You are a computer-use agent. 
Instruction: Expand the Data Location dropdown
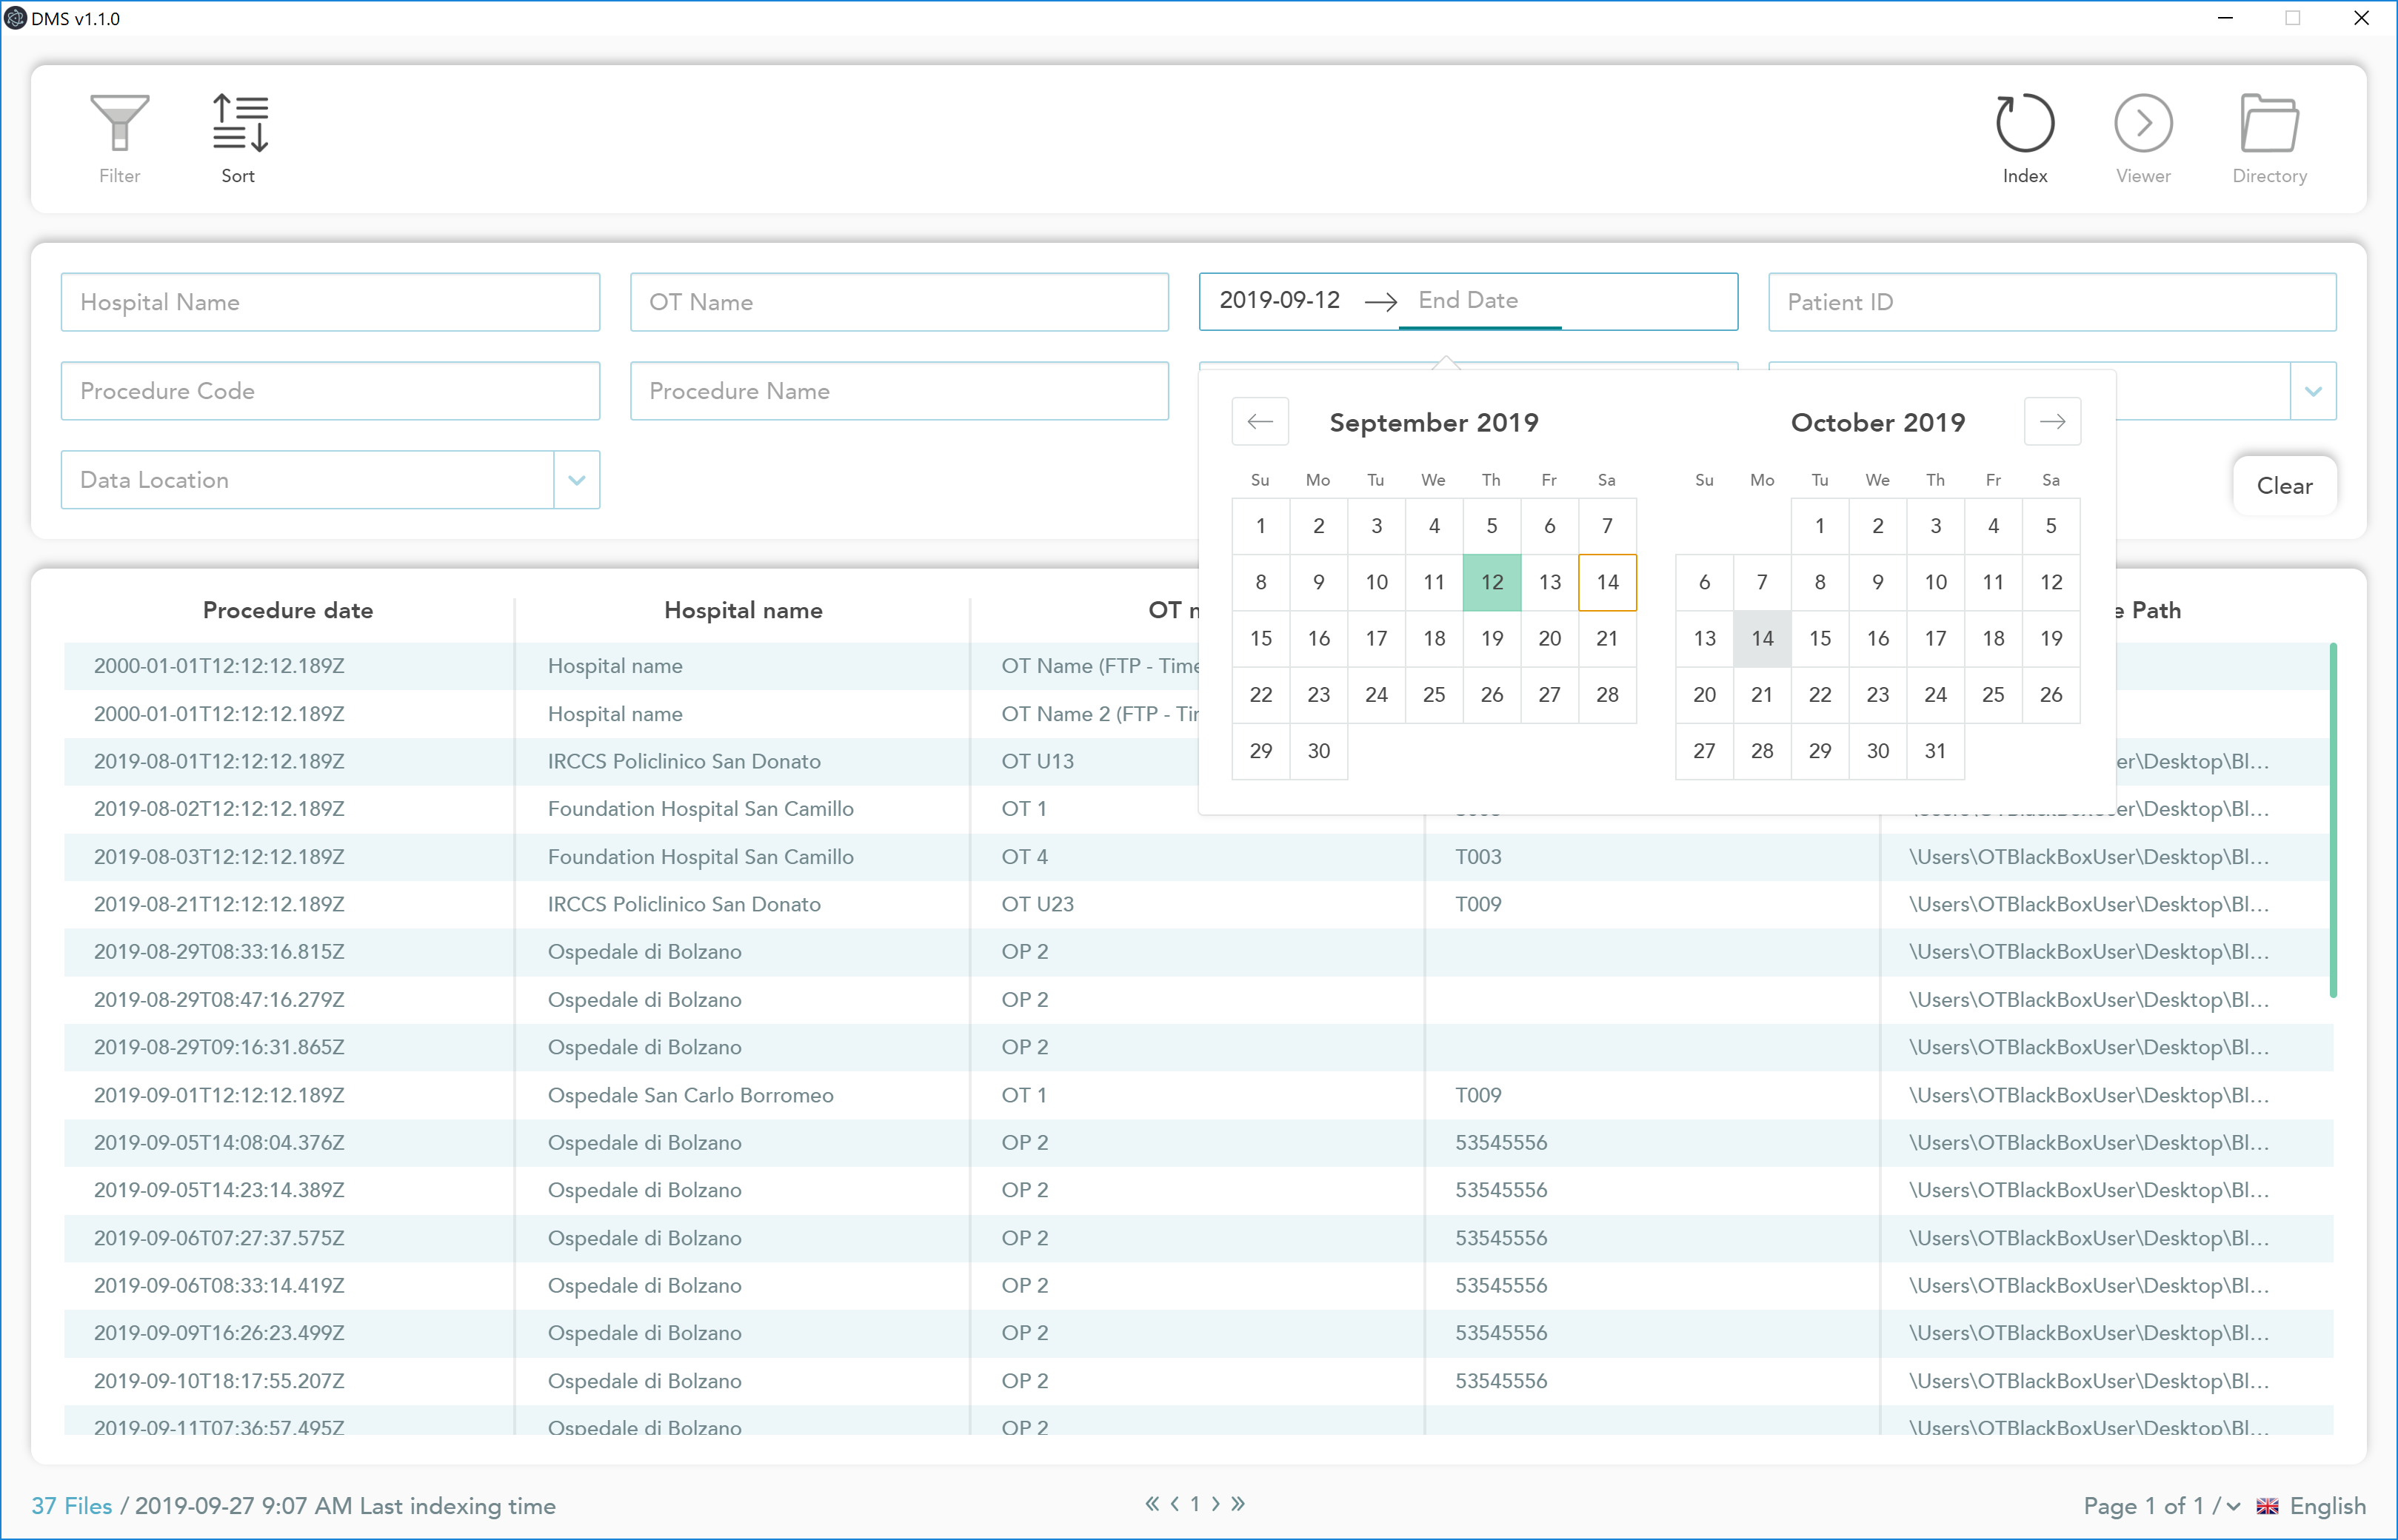pyautogui.click(x=577, y=480)
